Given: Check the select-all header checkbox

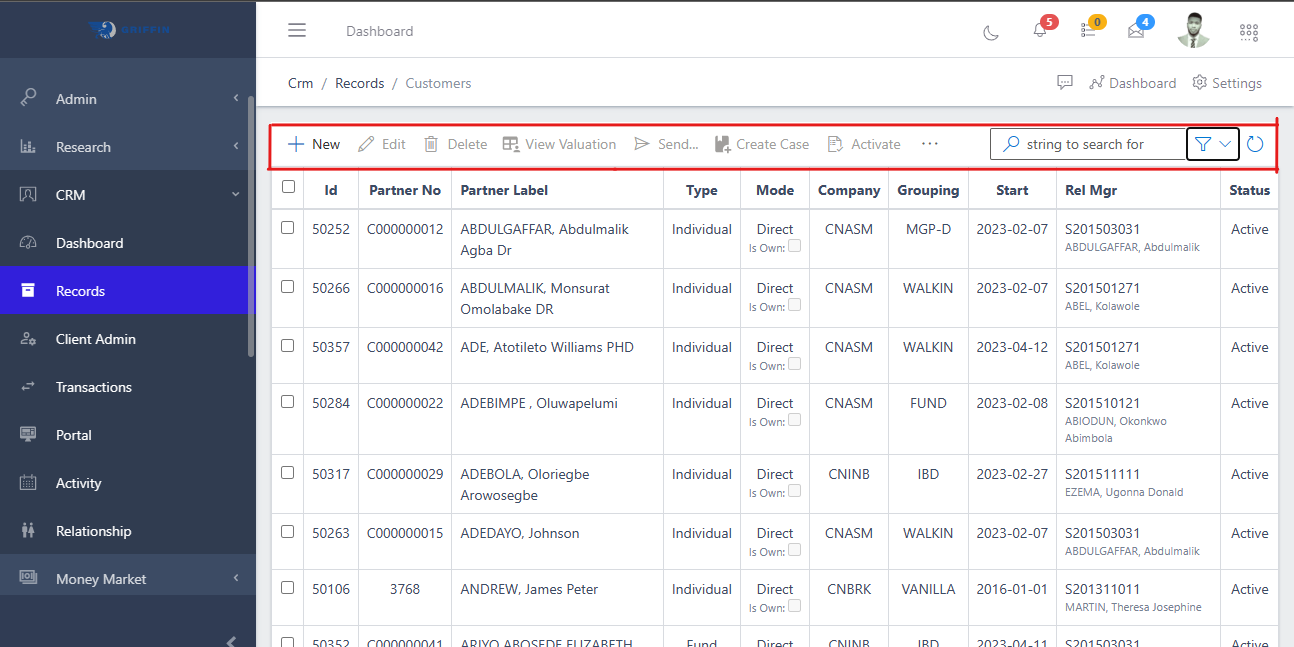Looking at the screenshot, I should pyautogui.click(x=289, y=187).
